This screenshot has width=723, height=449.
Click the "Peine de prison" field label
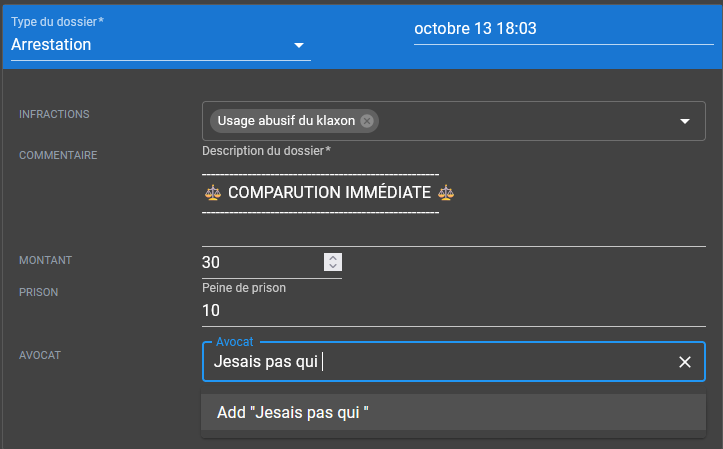[244, 288]
